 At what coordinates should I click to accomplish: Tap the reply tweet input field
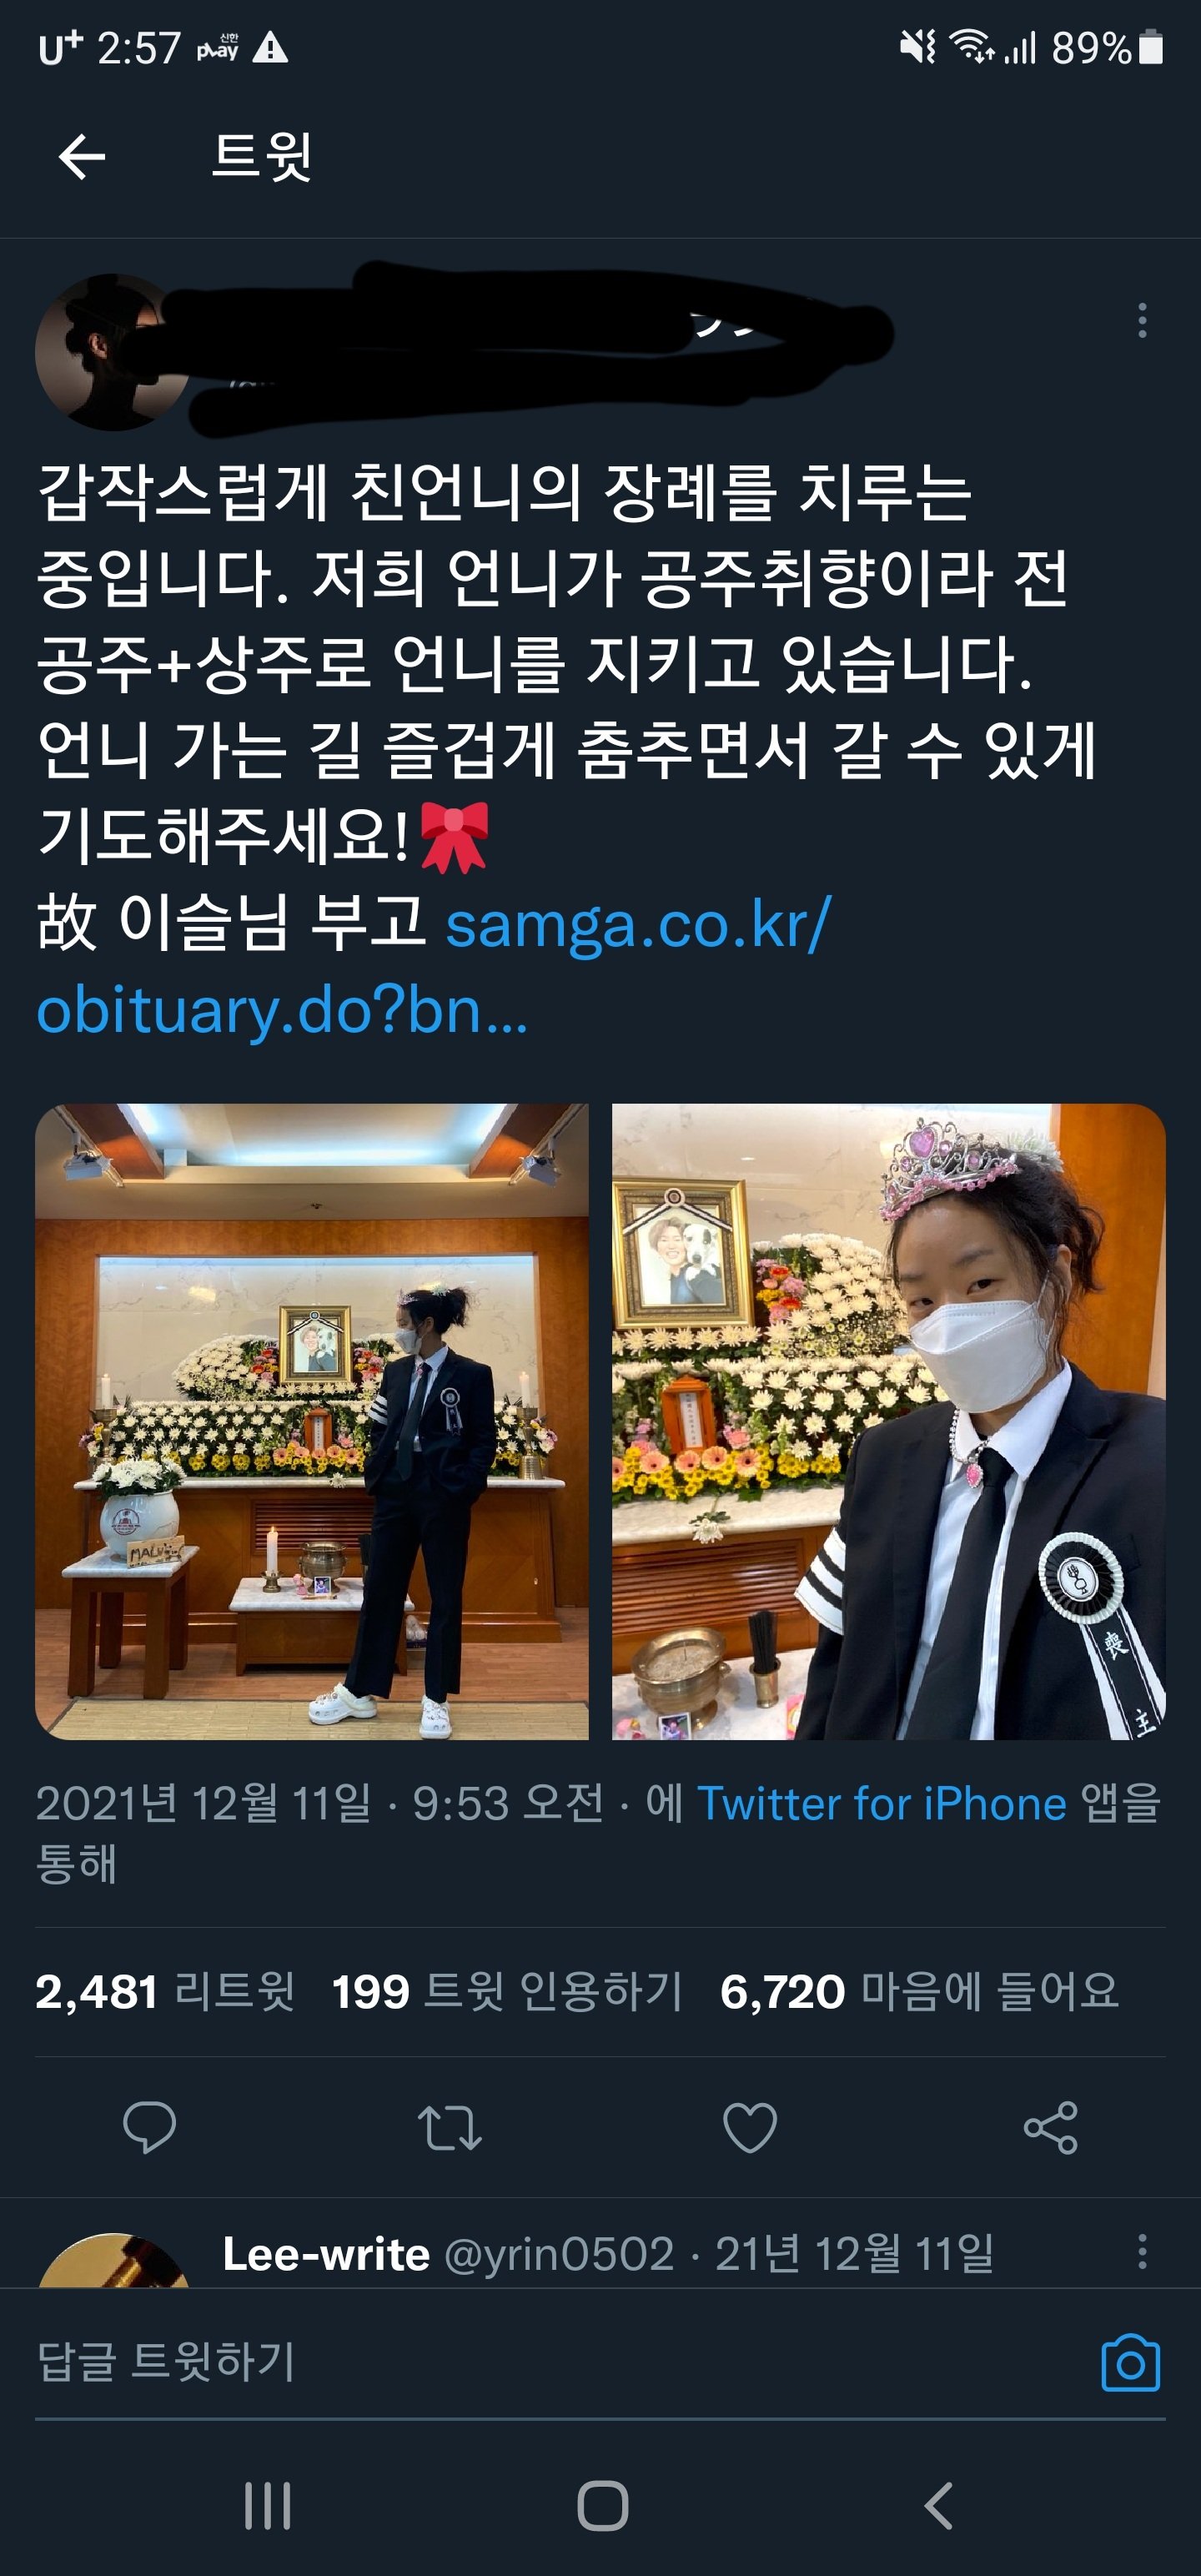(x=560, y=2361)
